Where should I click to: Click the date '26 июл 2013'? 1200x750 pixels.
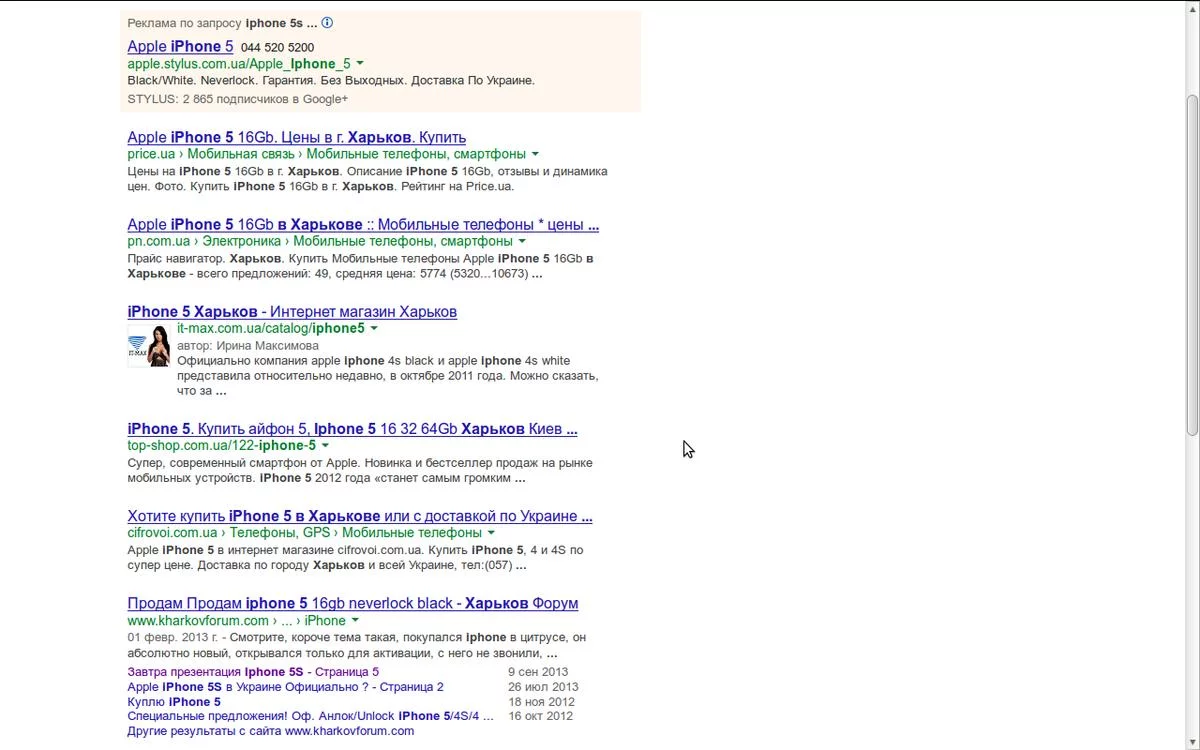point(543,687)
